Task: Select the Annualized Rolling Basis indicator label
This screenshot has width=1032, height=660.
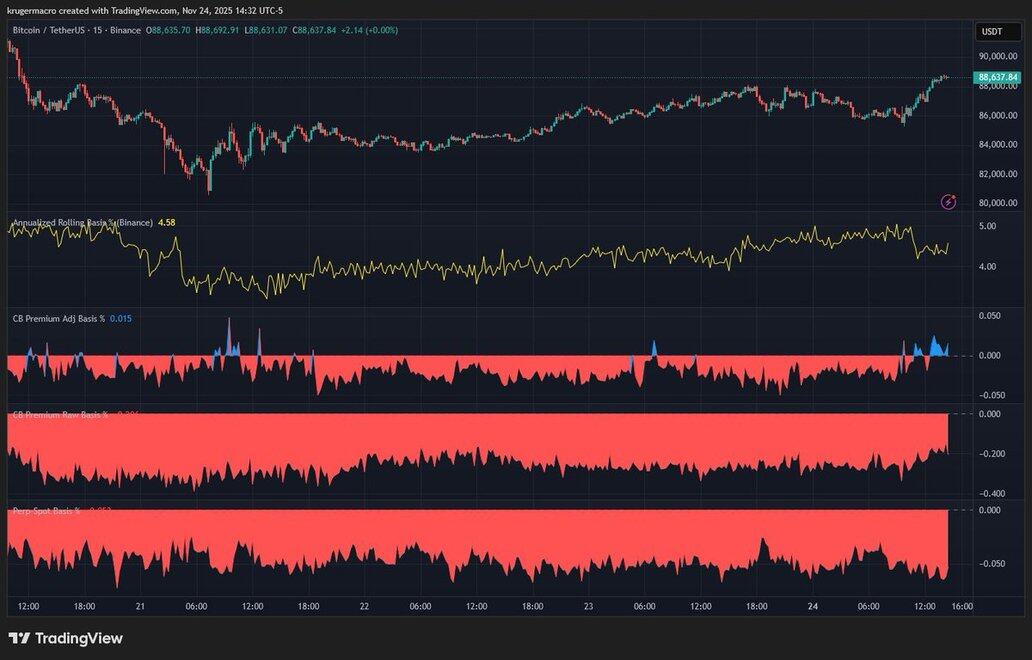Action: (x=82, y=222)
